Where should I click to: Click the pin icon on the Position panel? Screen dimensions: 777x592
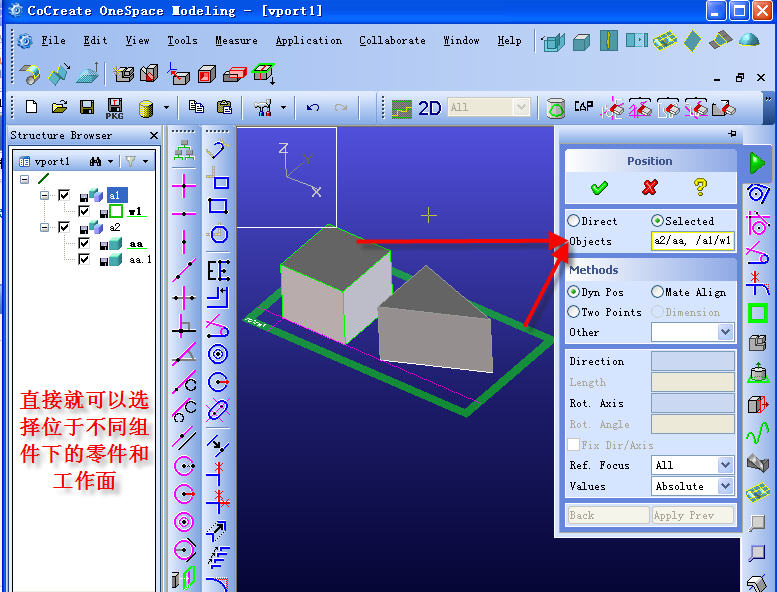732,134
